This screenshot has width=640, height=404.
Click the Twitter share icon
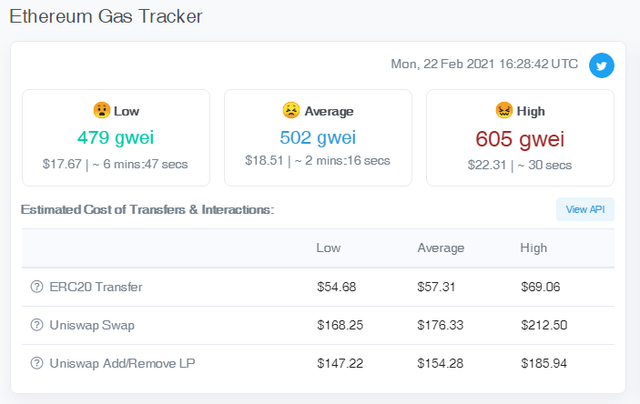(601, 65)
